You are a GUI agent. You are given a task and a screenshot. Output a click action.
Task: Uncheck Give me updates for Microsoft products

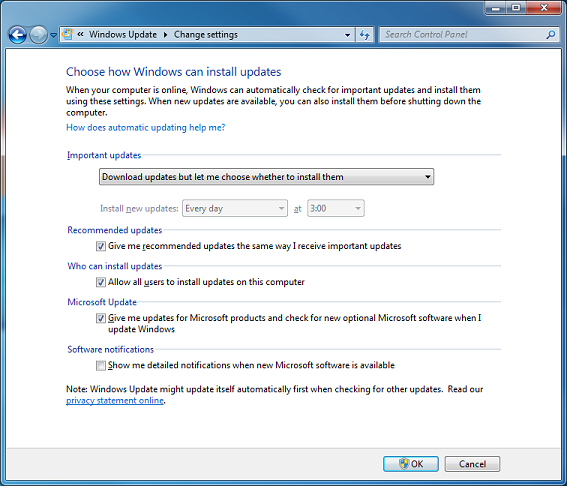point(101,318)
